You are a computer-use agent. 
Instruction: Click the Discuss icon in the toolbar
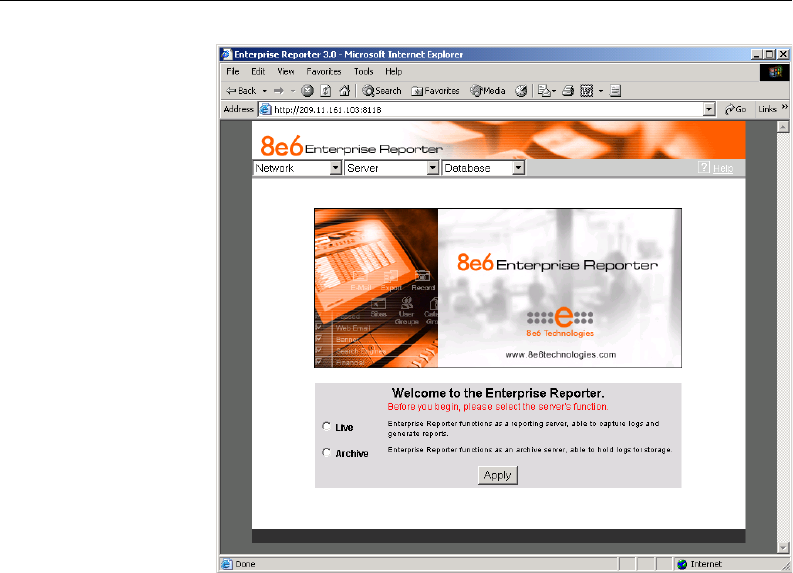(x=615, y=91)
